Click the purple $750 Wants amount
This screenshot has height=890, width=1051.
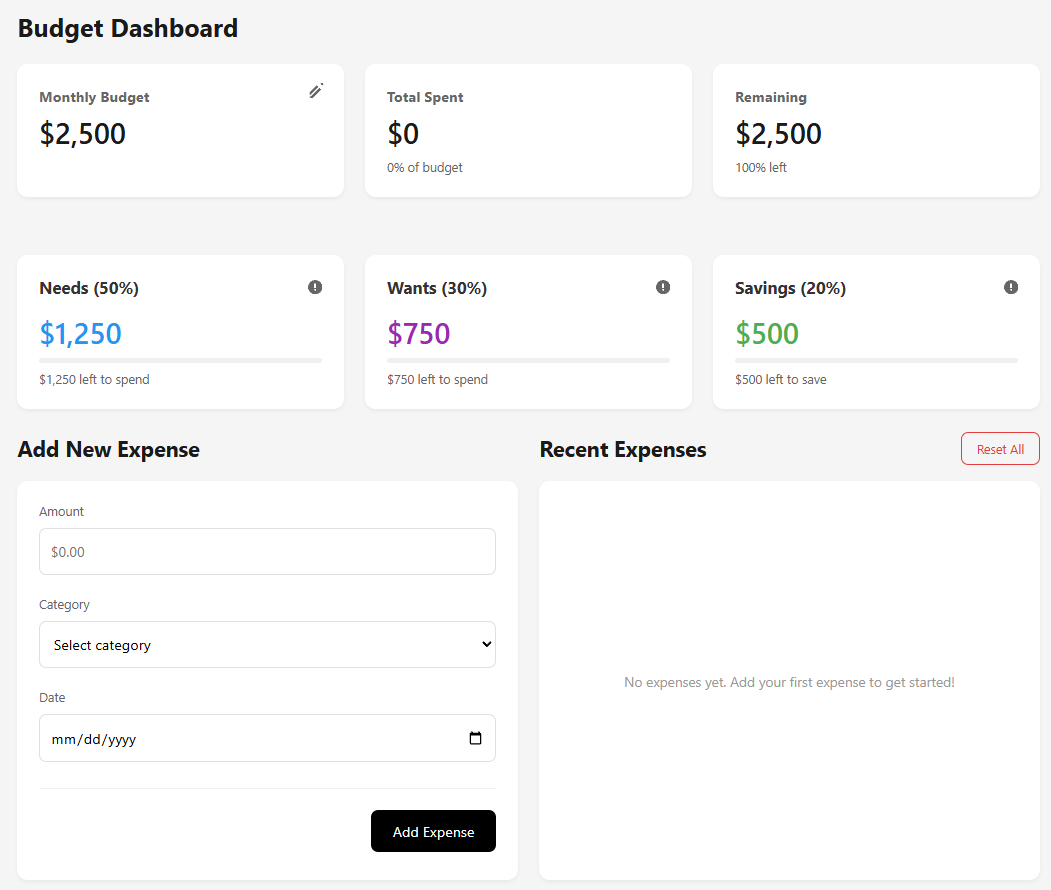point(419,333)
